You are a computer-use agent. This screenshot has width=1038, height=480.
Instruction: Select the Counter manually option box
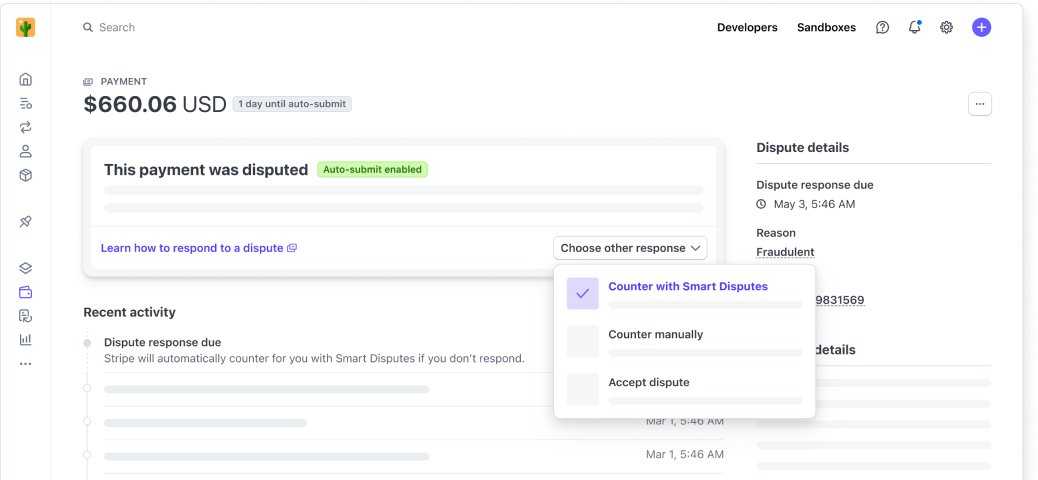coord(582,341)
